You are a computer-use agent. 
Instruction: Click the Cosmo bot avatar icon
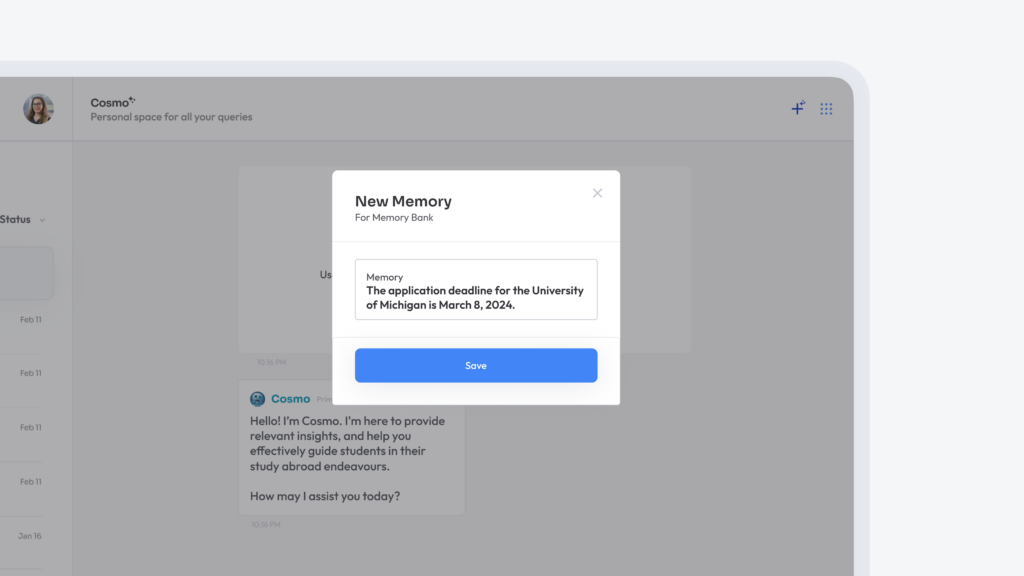(257, 398)
